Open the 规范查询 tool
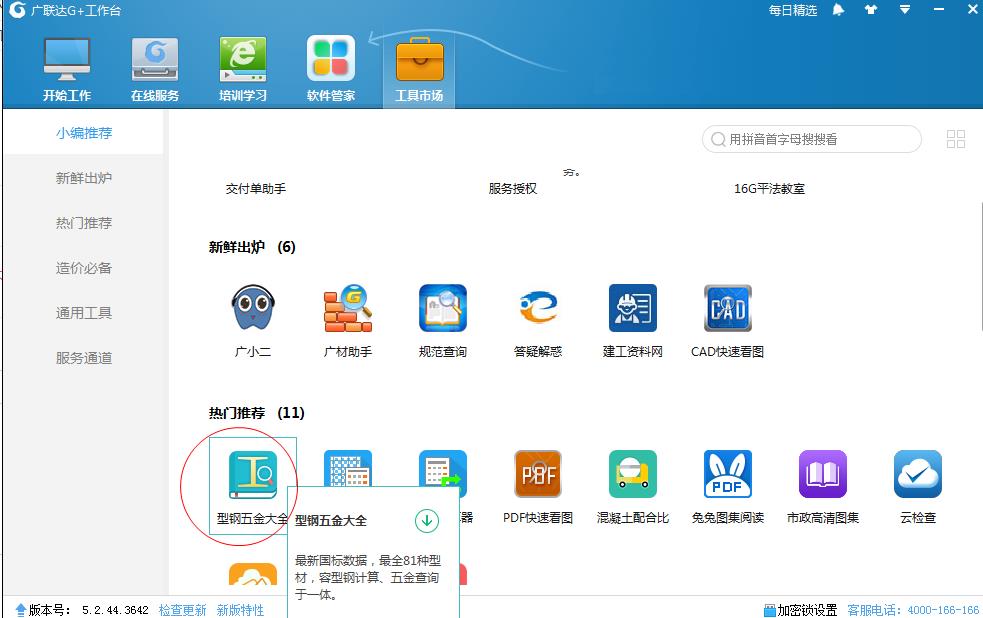983x618 pixels. (443, 308)
